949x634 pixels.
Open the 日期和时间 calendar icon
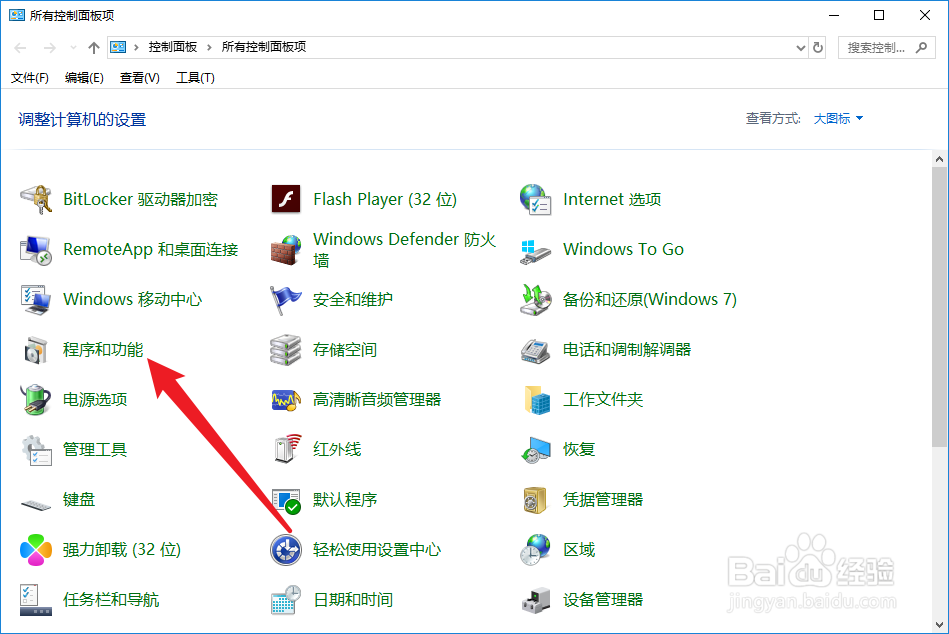286,600
